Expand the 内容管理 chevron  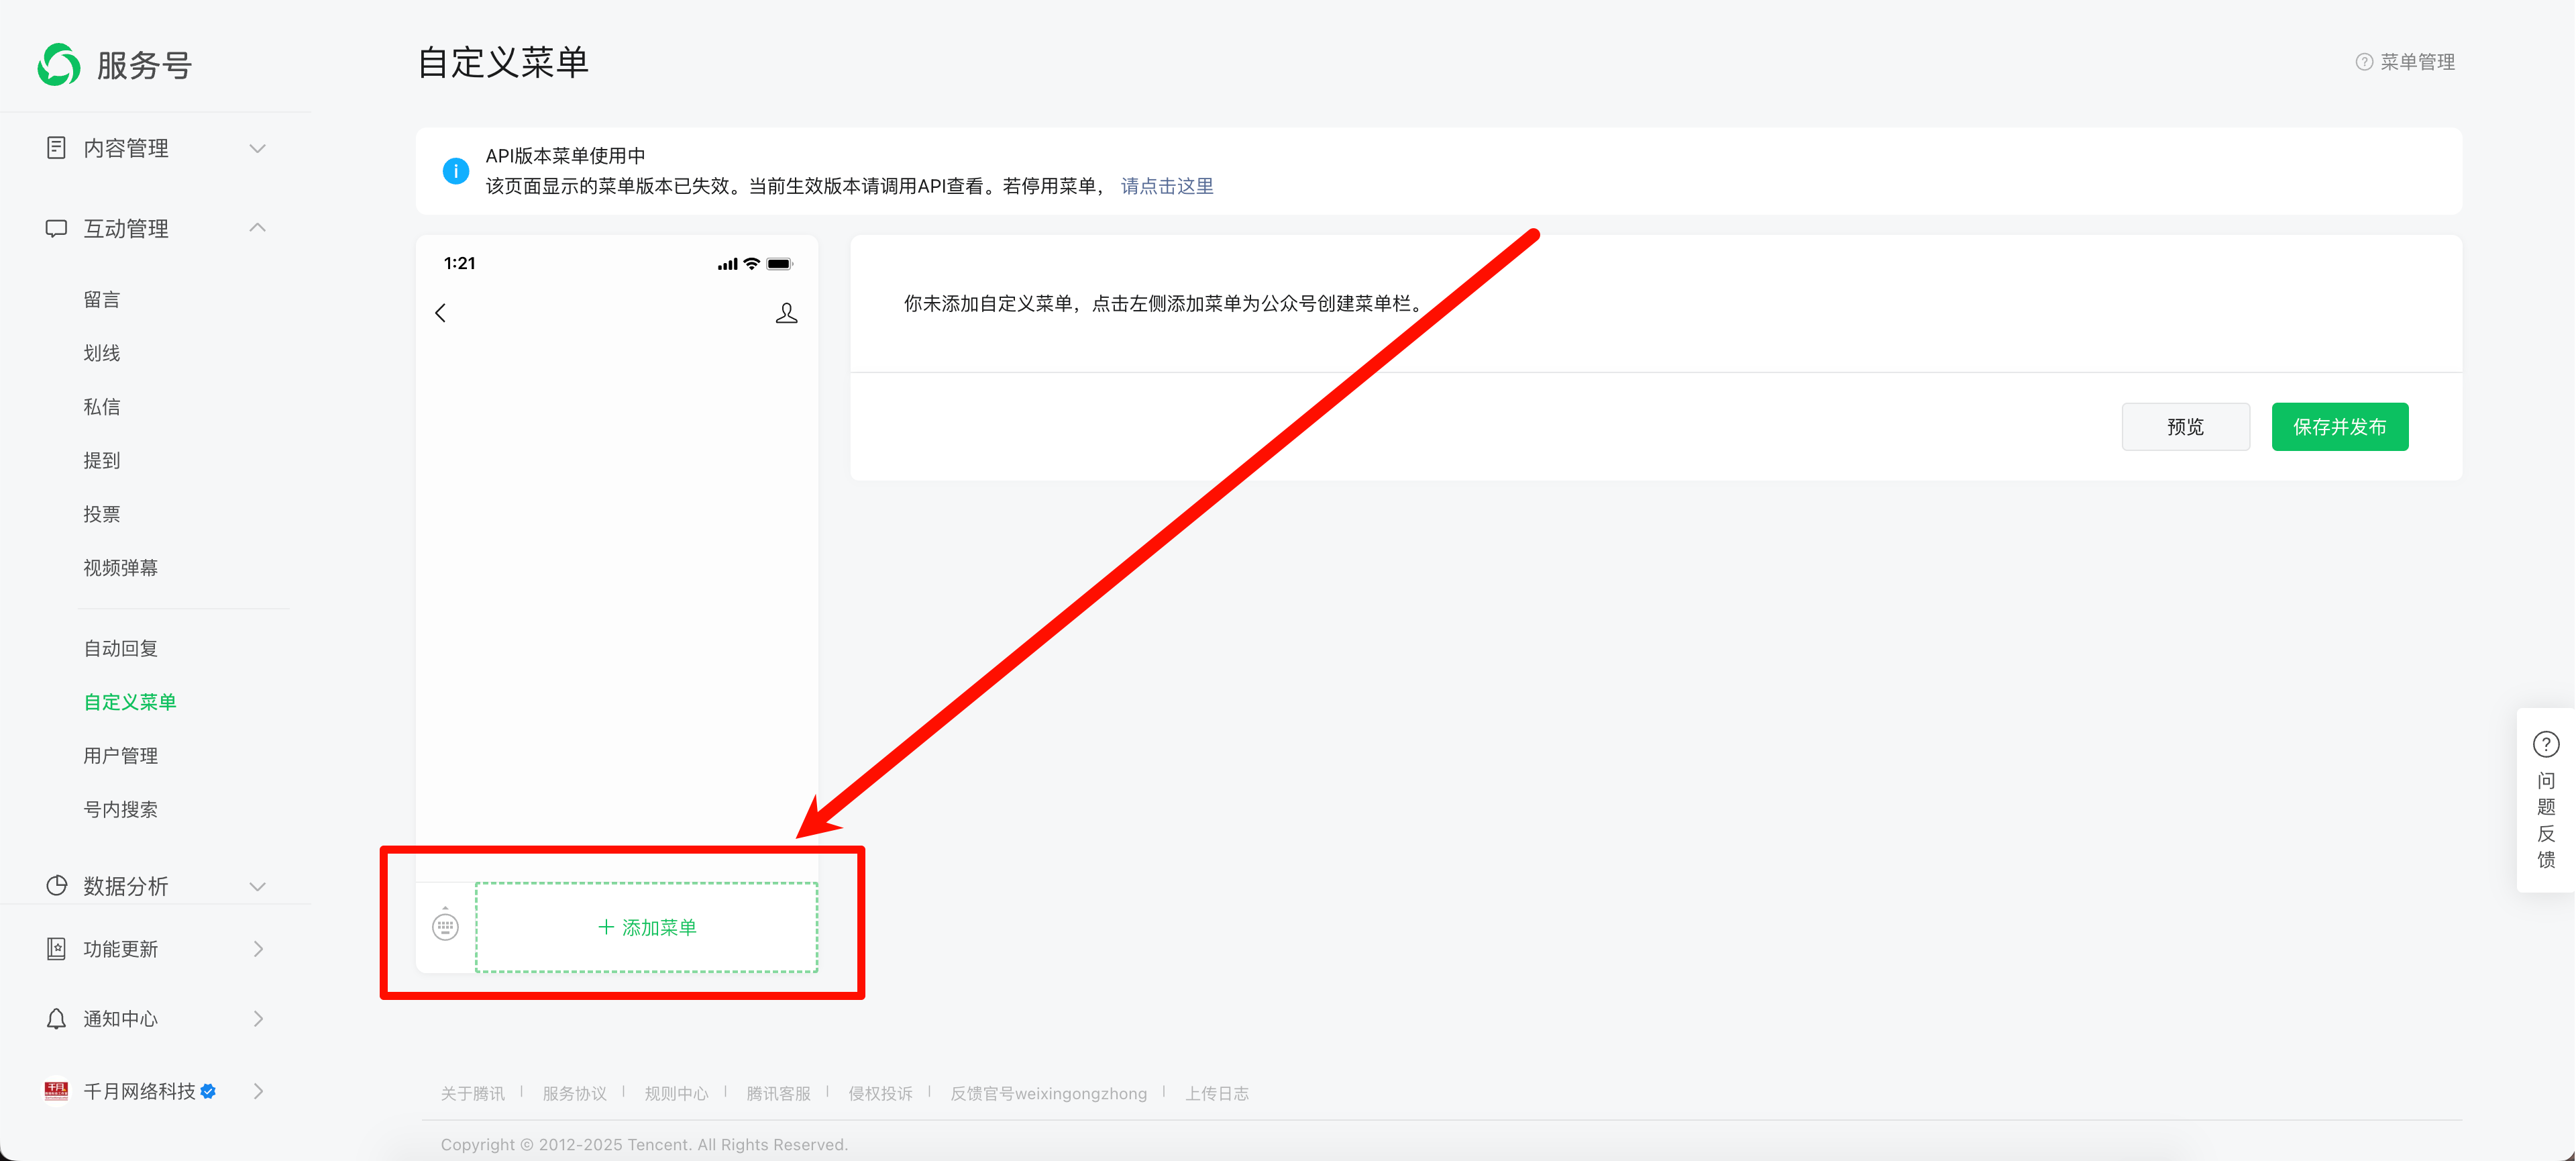257,148
